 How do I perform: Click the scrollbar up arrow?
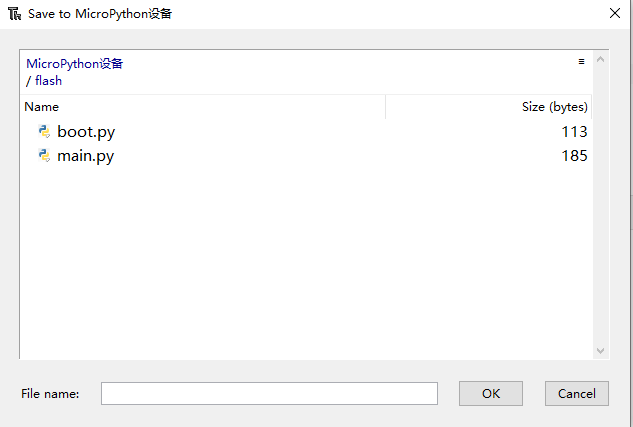(x=600, y=59)
